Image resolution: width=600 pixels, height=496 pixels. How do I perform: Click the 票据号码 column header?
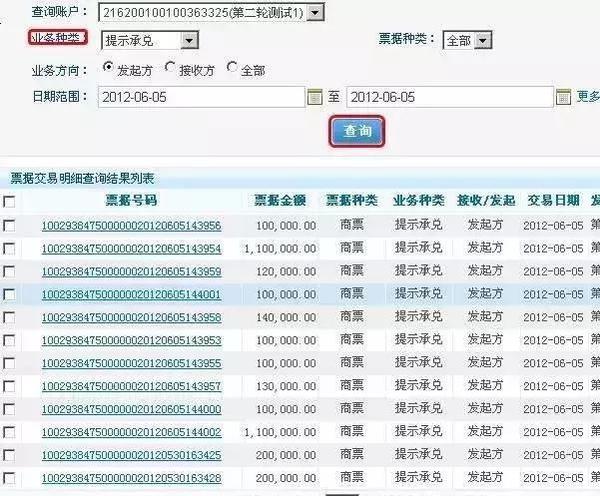[131, 200]
